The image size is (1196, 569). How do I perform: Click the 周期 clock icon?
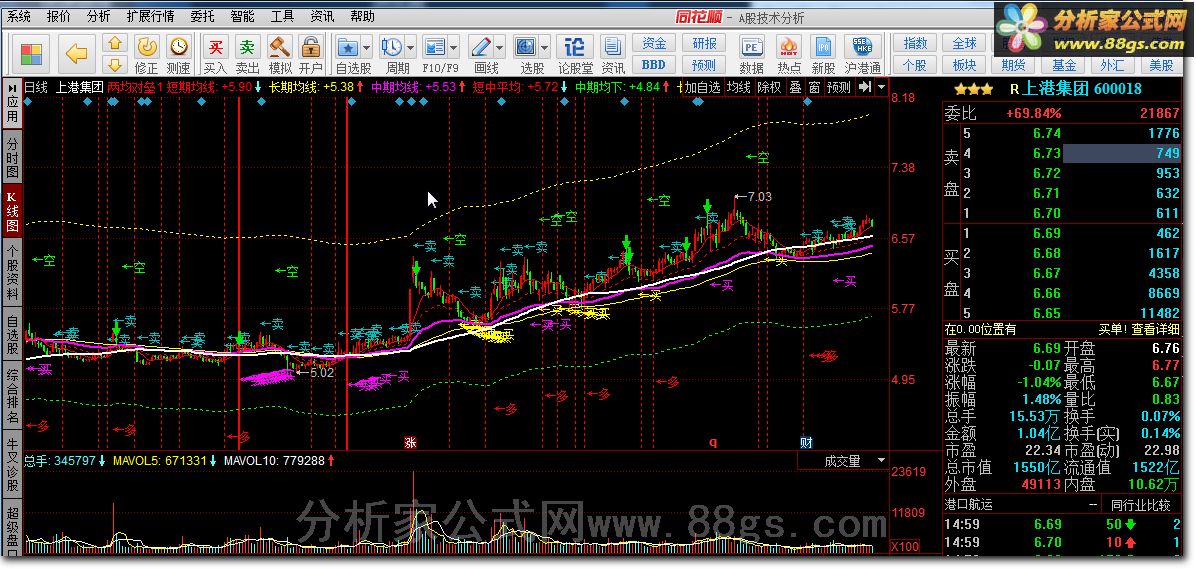point(391,47)
